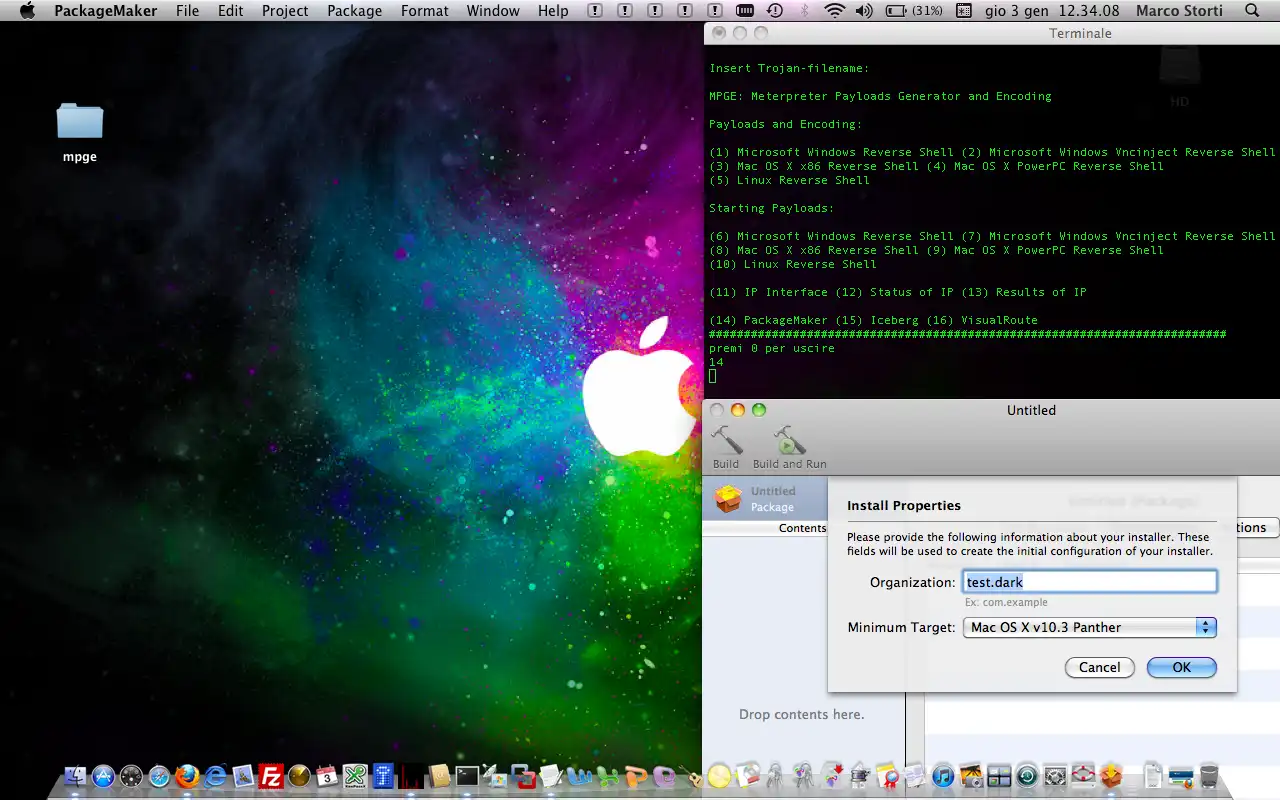Open the Apple menu
1280x800 pixels.
pos(27,11)
